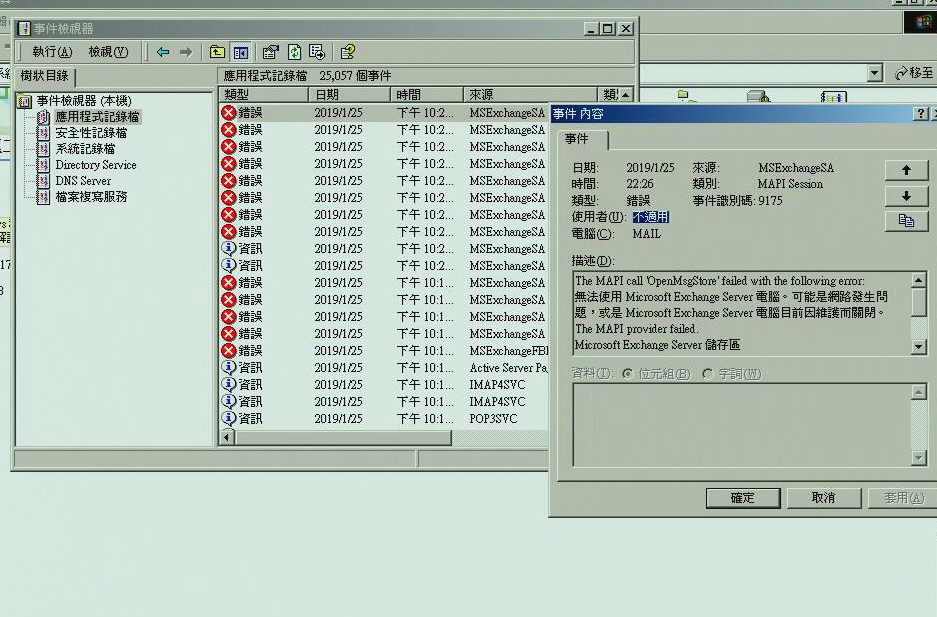The height and width of the screenshot is (617, 937).
Task: Open the address bar dropdown in background window
Action: point(874,73)
